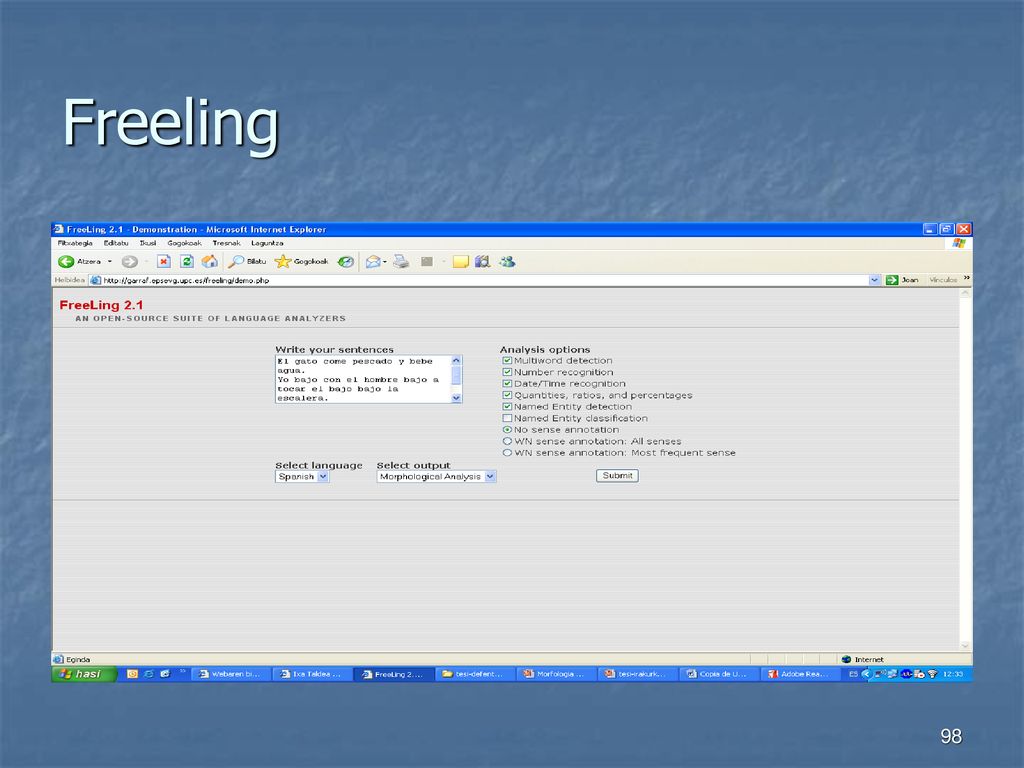Click the mail envelope icon

point(373,262)
